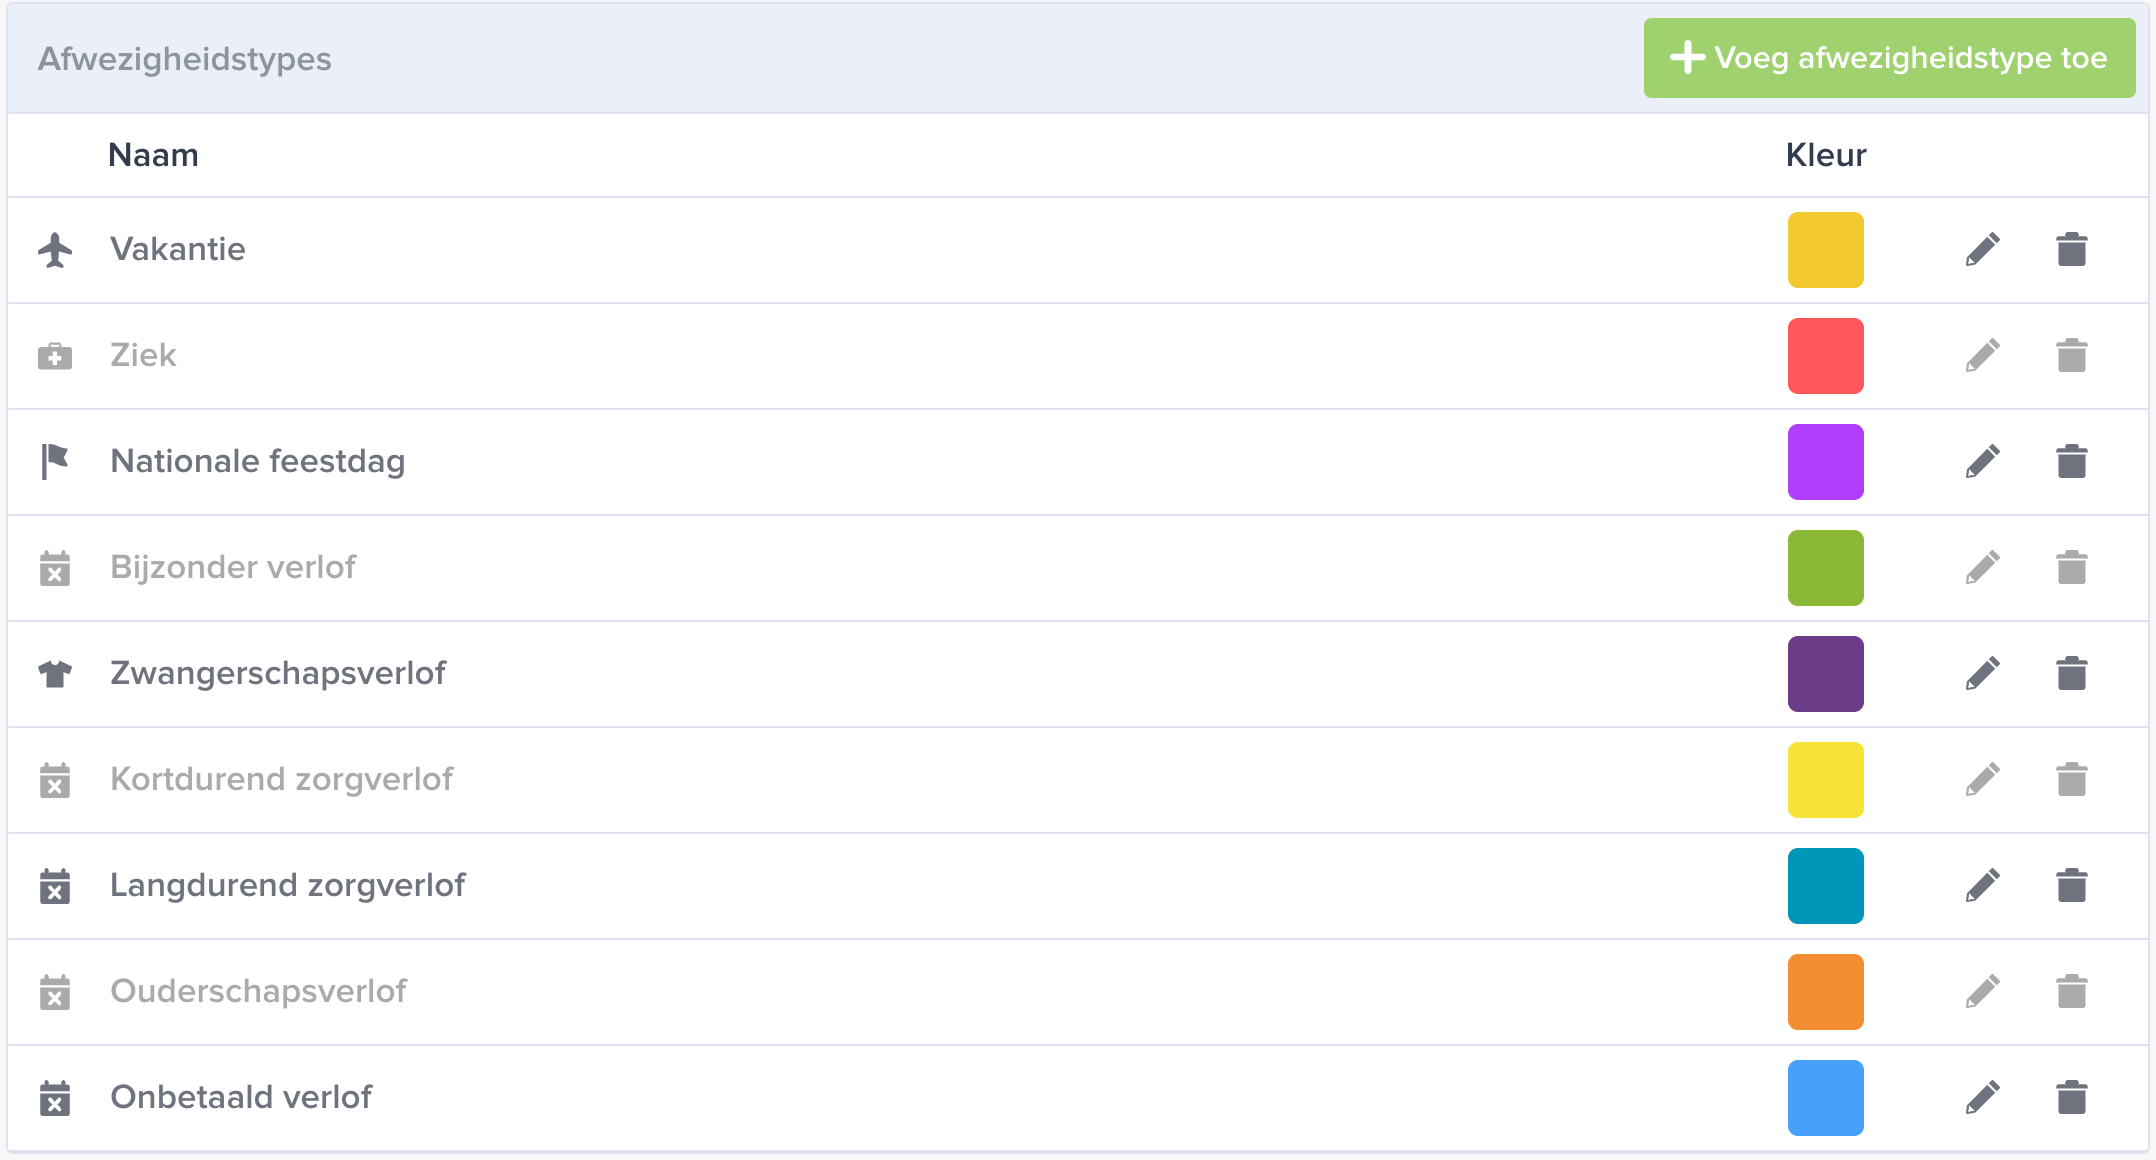Select the Langdurend zorgverlof row name
This screenshot has height=1160, width=2156.
pyautogui.click(x=288, y=886)
